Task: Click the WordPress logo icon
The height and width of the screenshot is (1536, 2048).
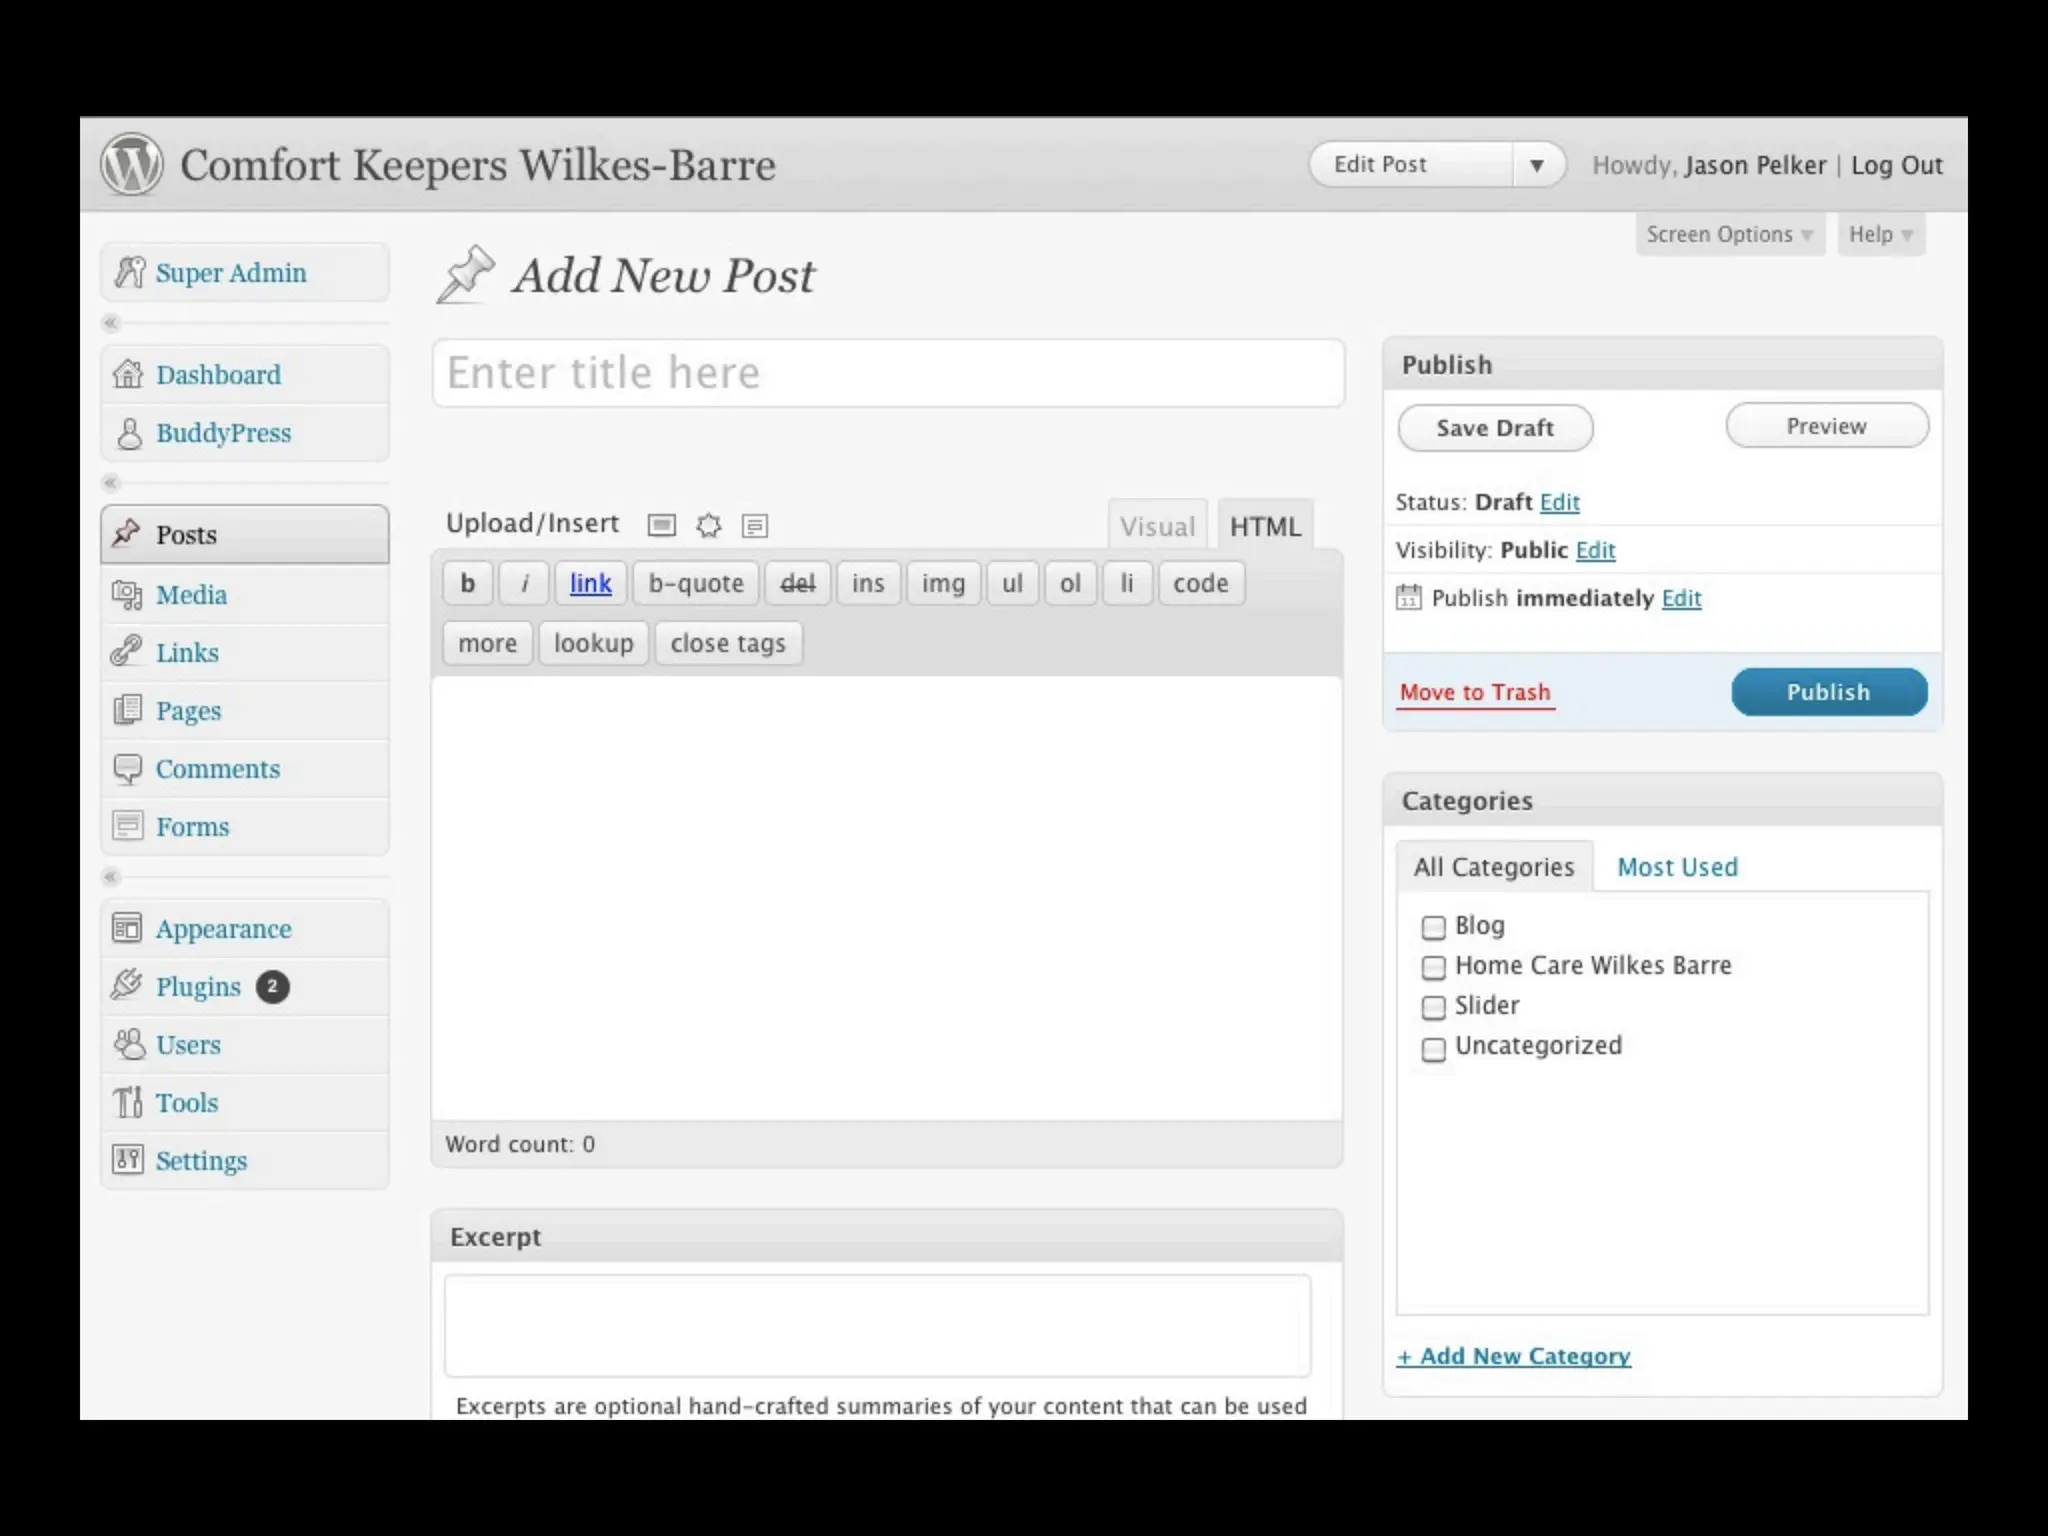Action: pos(131,164)
